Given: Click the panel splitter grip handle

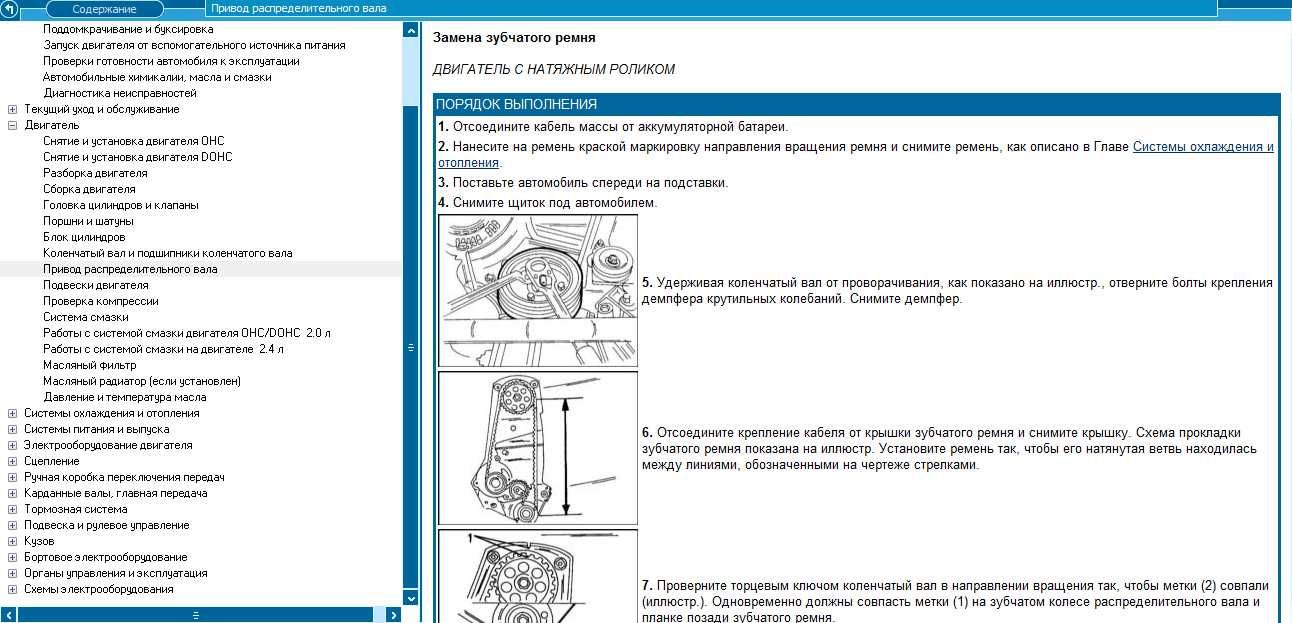Looking at the screenshot, I should 410,348.
